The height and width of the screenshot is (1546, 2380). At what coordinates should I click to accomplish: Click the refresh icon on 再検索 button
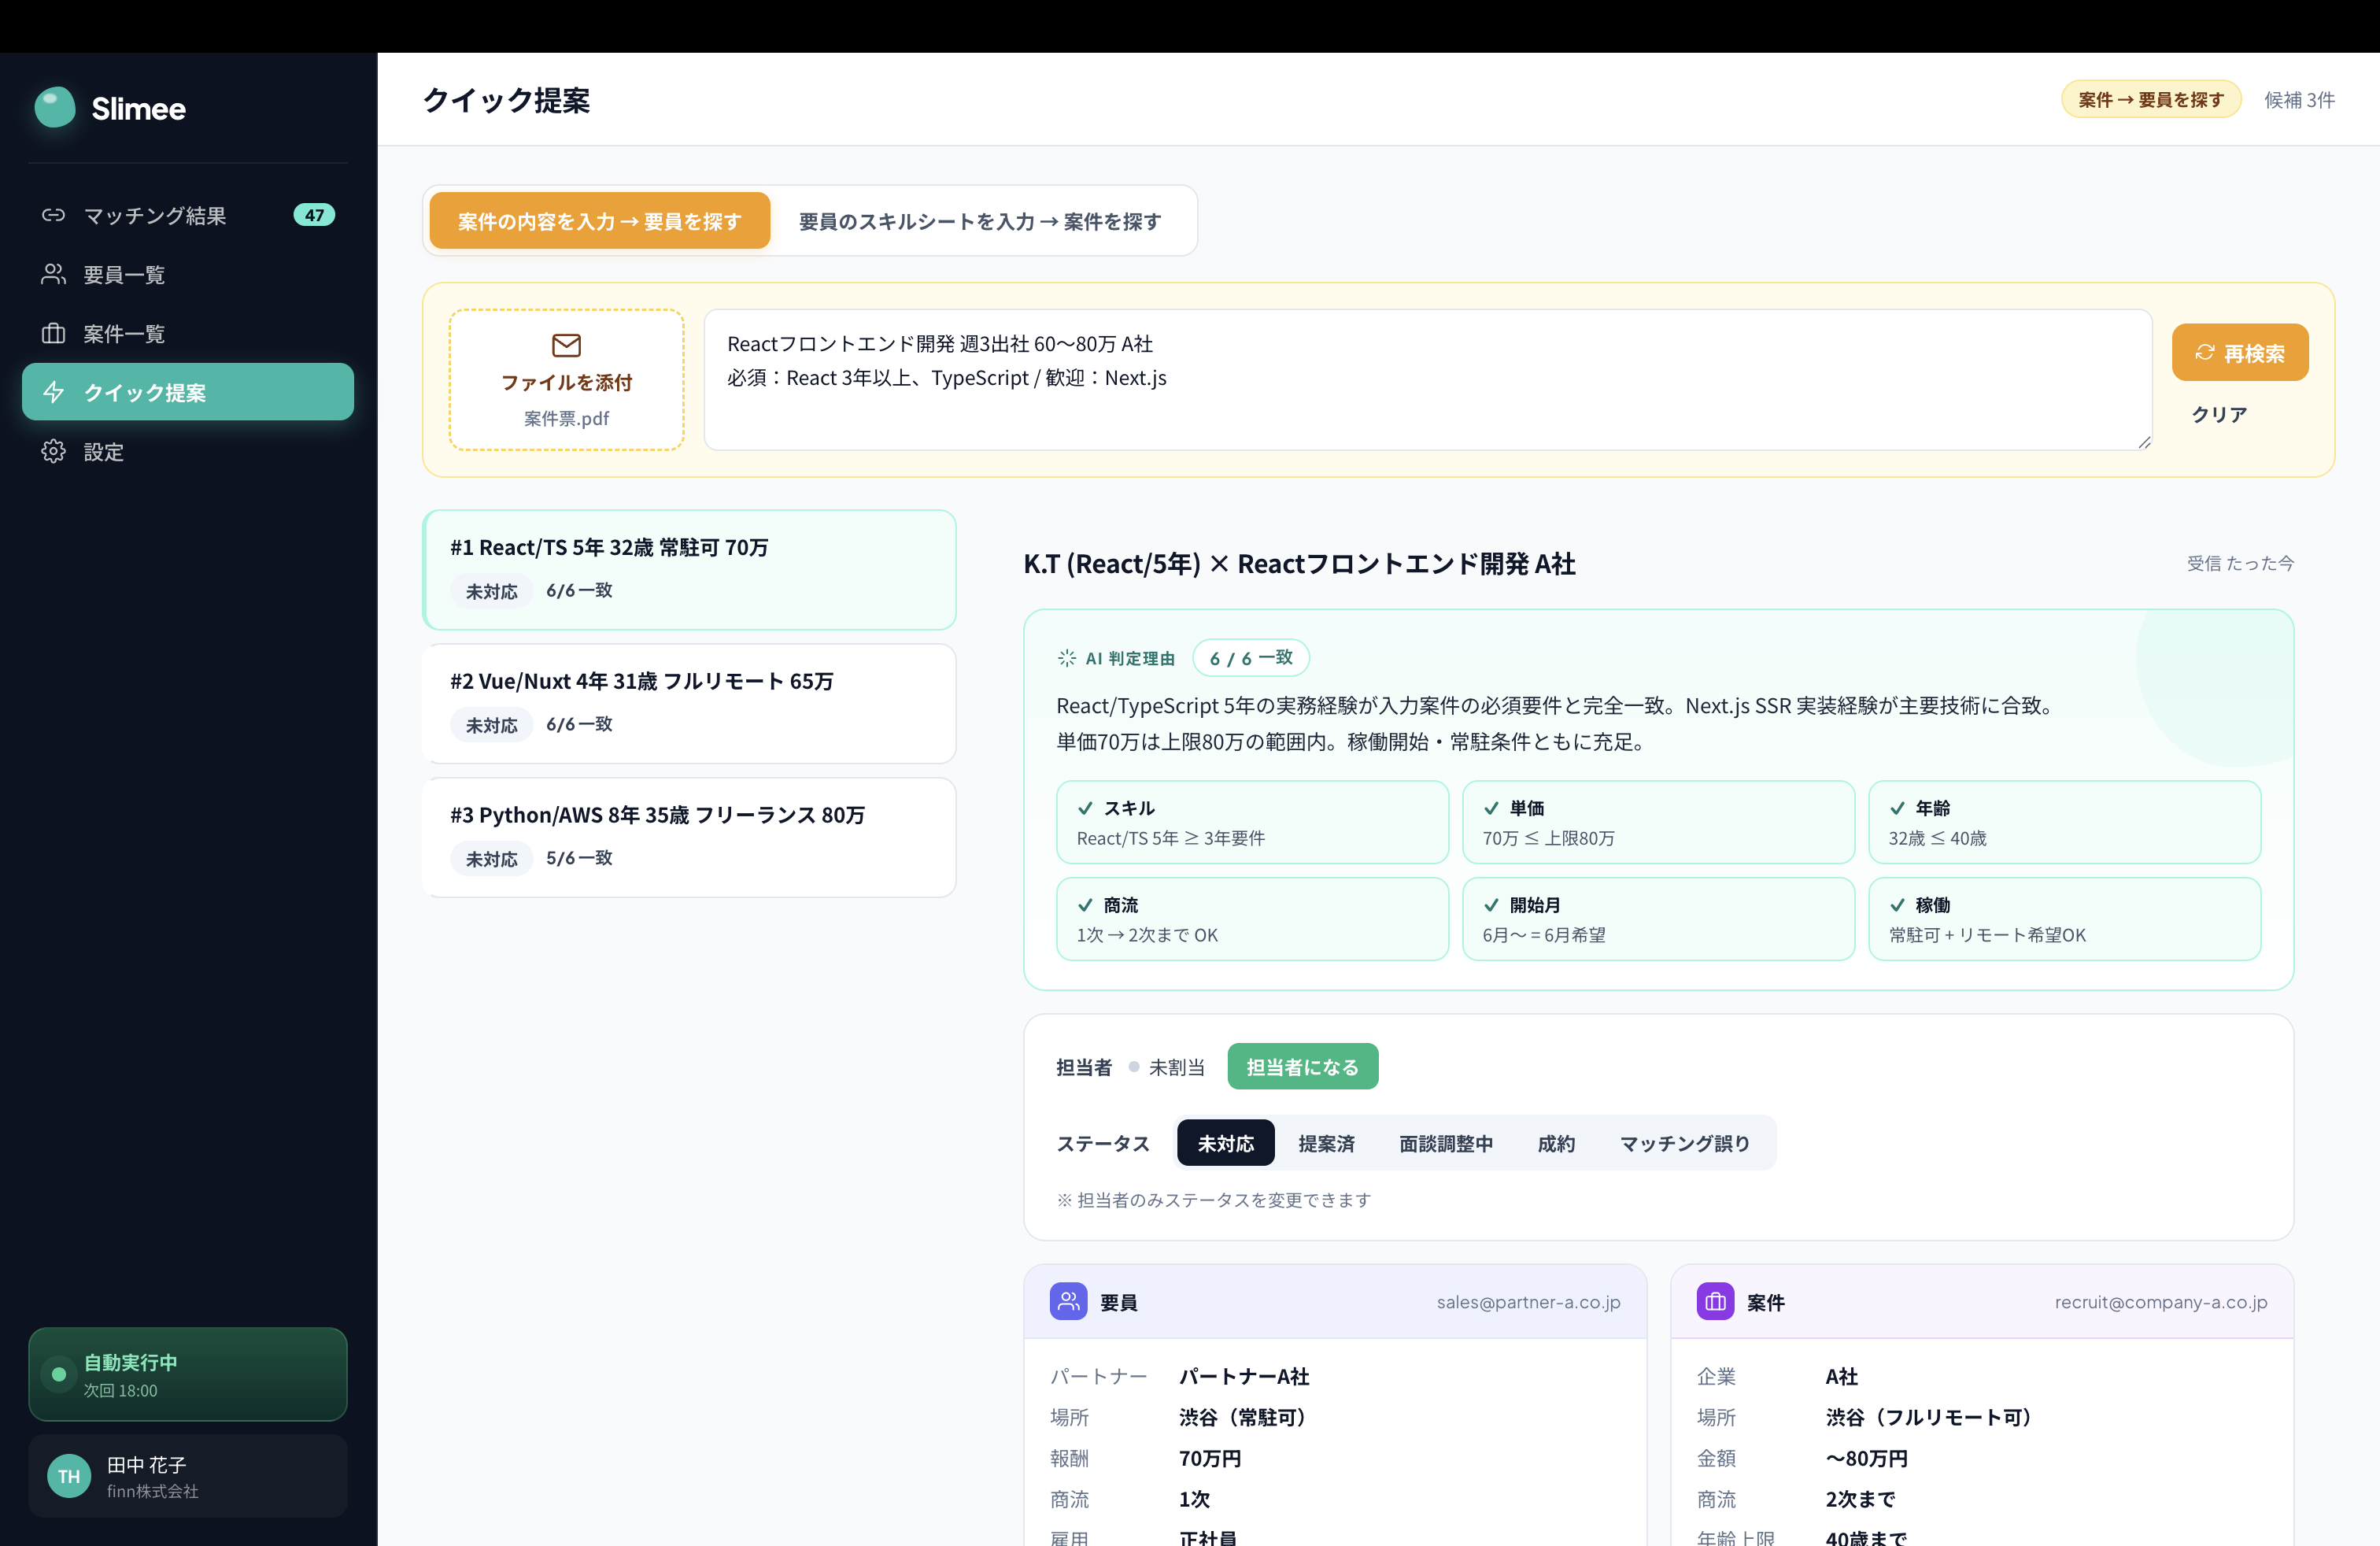(x=2204, y=352)
